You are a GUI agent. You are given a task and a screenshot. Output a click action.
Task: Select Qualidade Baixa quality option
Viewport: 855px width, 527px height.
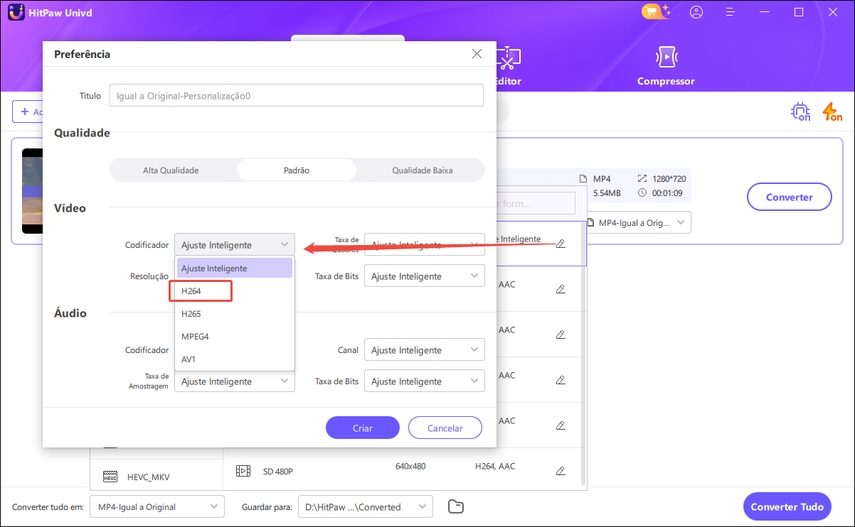pos(422,170)
